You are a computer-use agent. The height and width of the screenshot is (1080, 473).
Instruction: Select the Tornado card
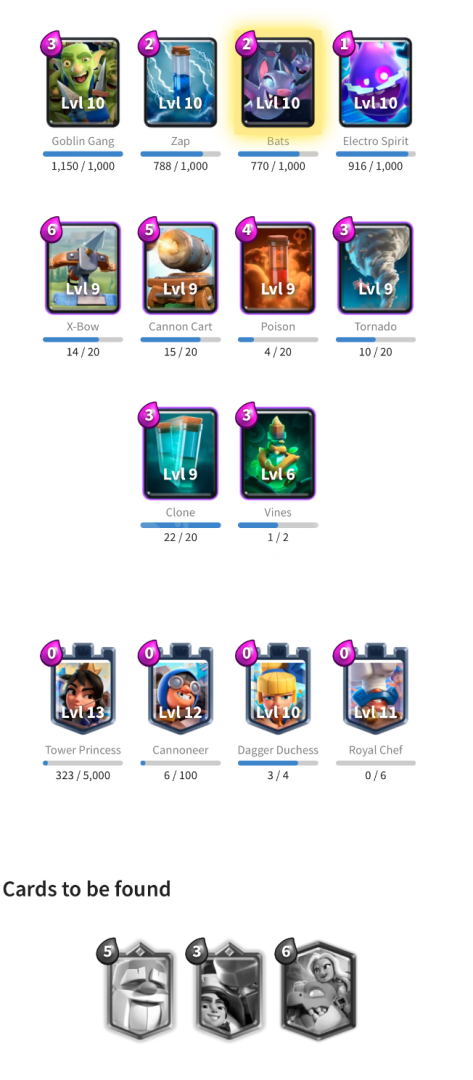pyautogui.click(x=376, y=268)
